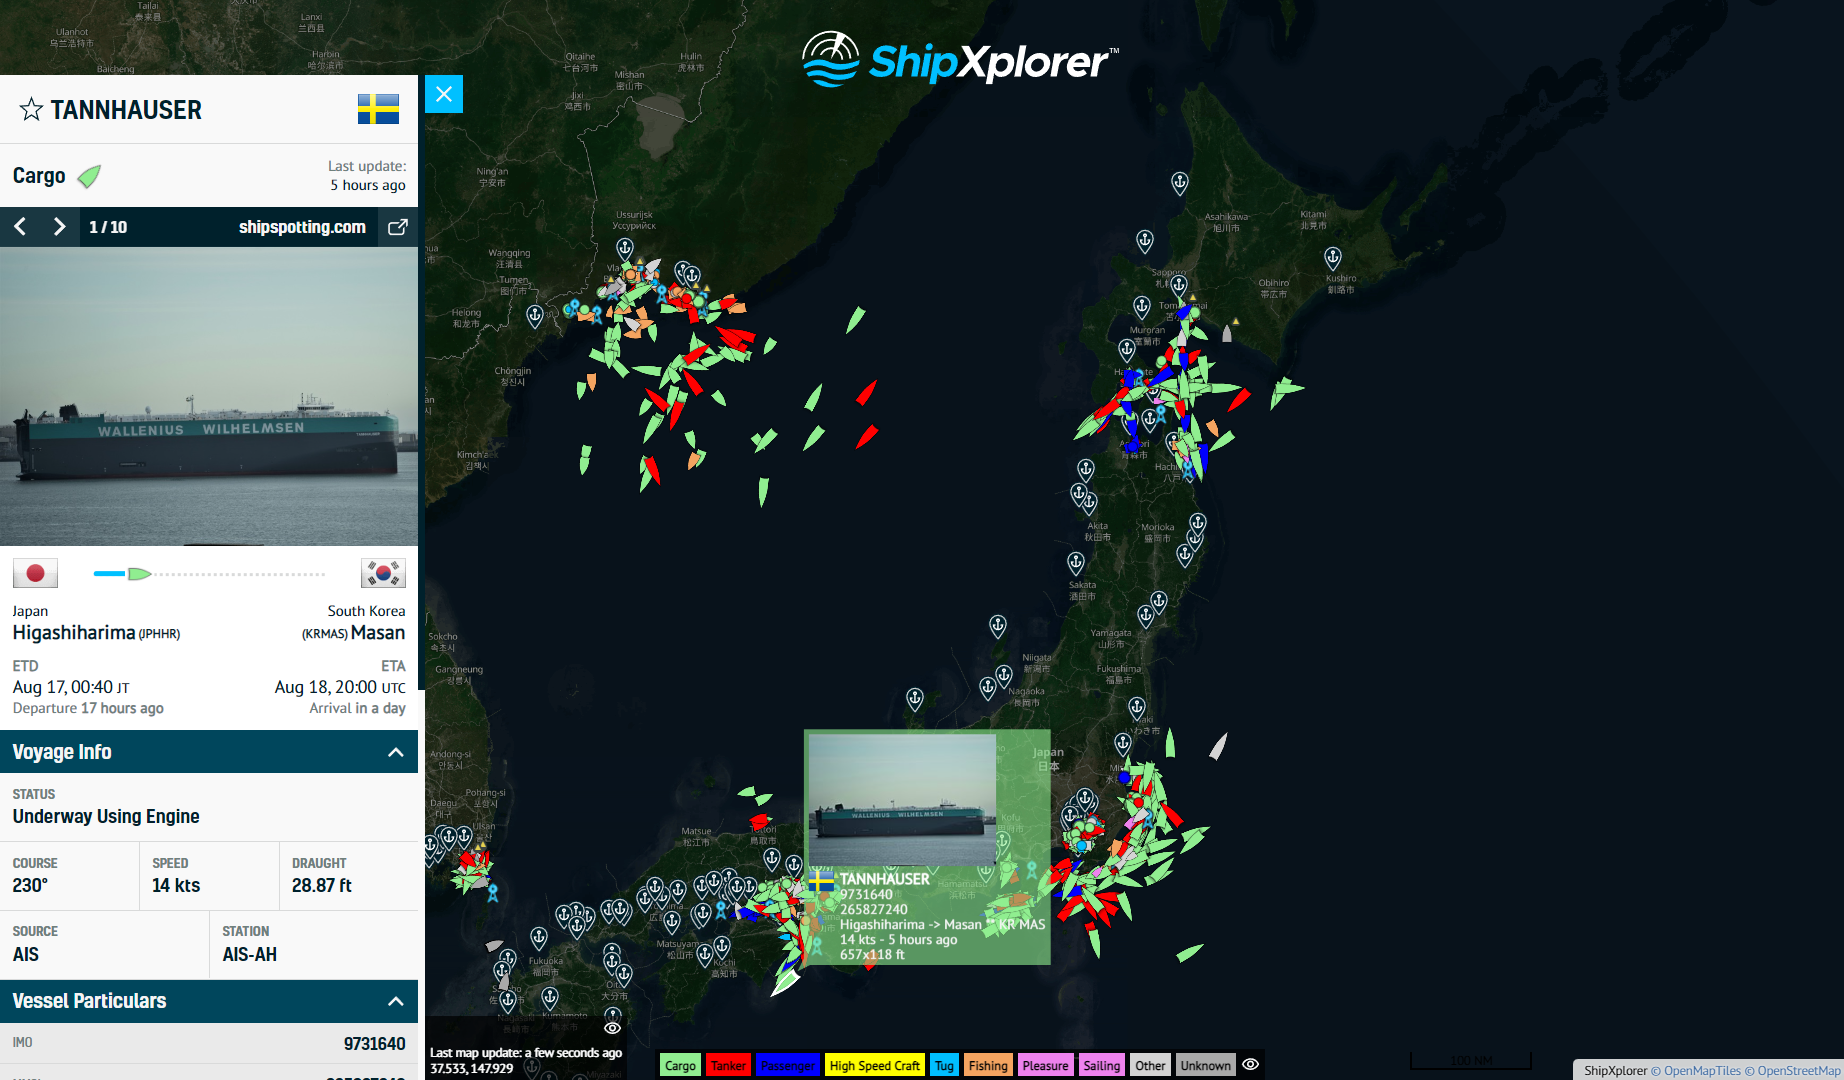Click the 'Underway Using Engine' status
Screen dimensions: 1844x1080
point(106,816)
